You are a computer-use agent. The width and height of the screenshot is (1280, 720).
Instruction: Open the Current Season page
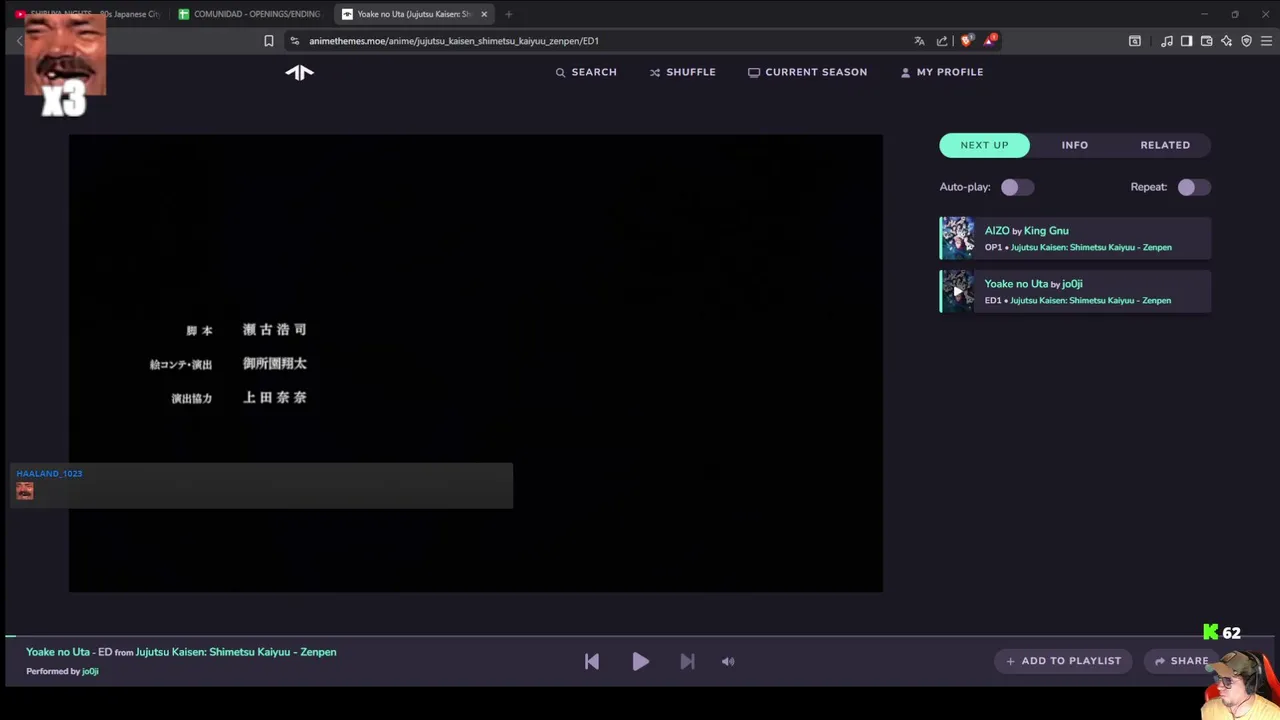coord(807,72)
